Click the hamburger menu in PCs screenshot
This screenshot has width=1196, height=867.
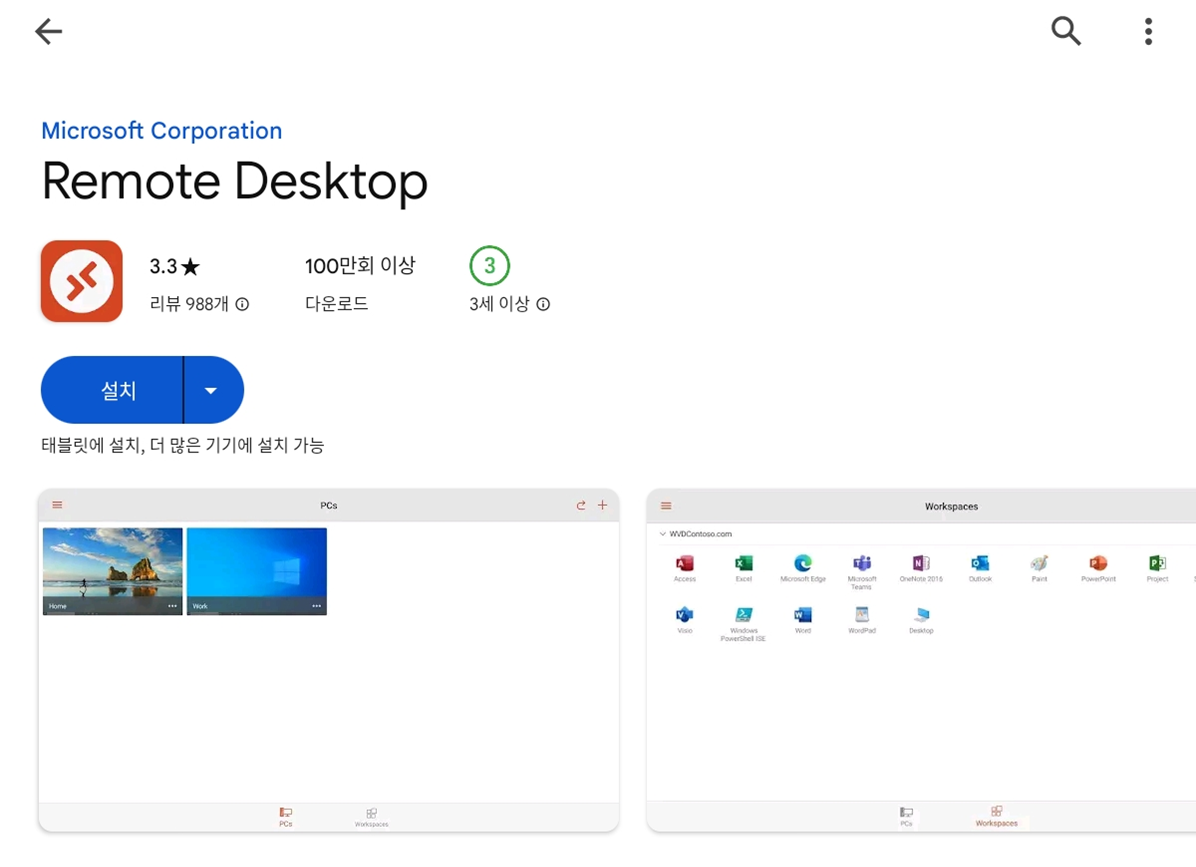click(57, 505)
